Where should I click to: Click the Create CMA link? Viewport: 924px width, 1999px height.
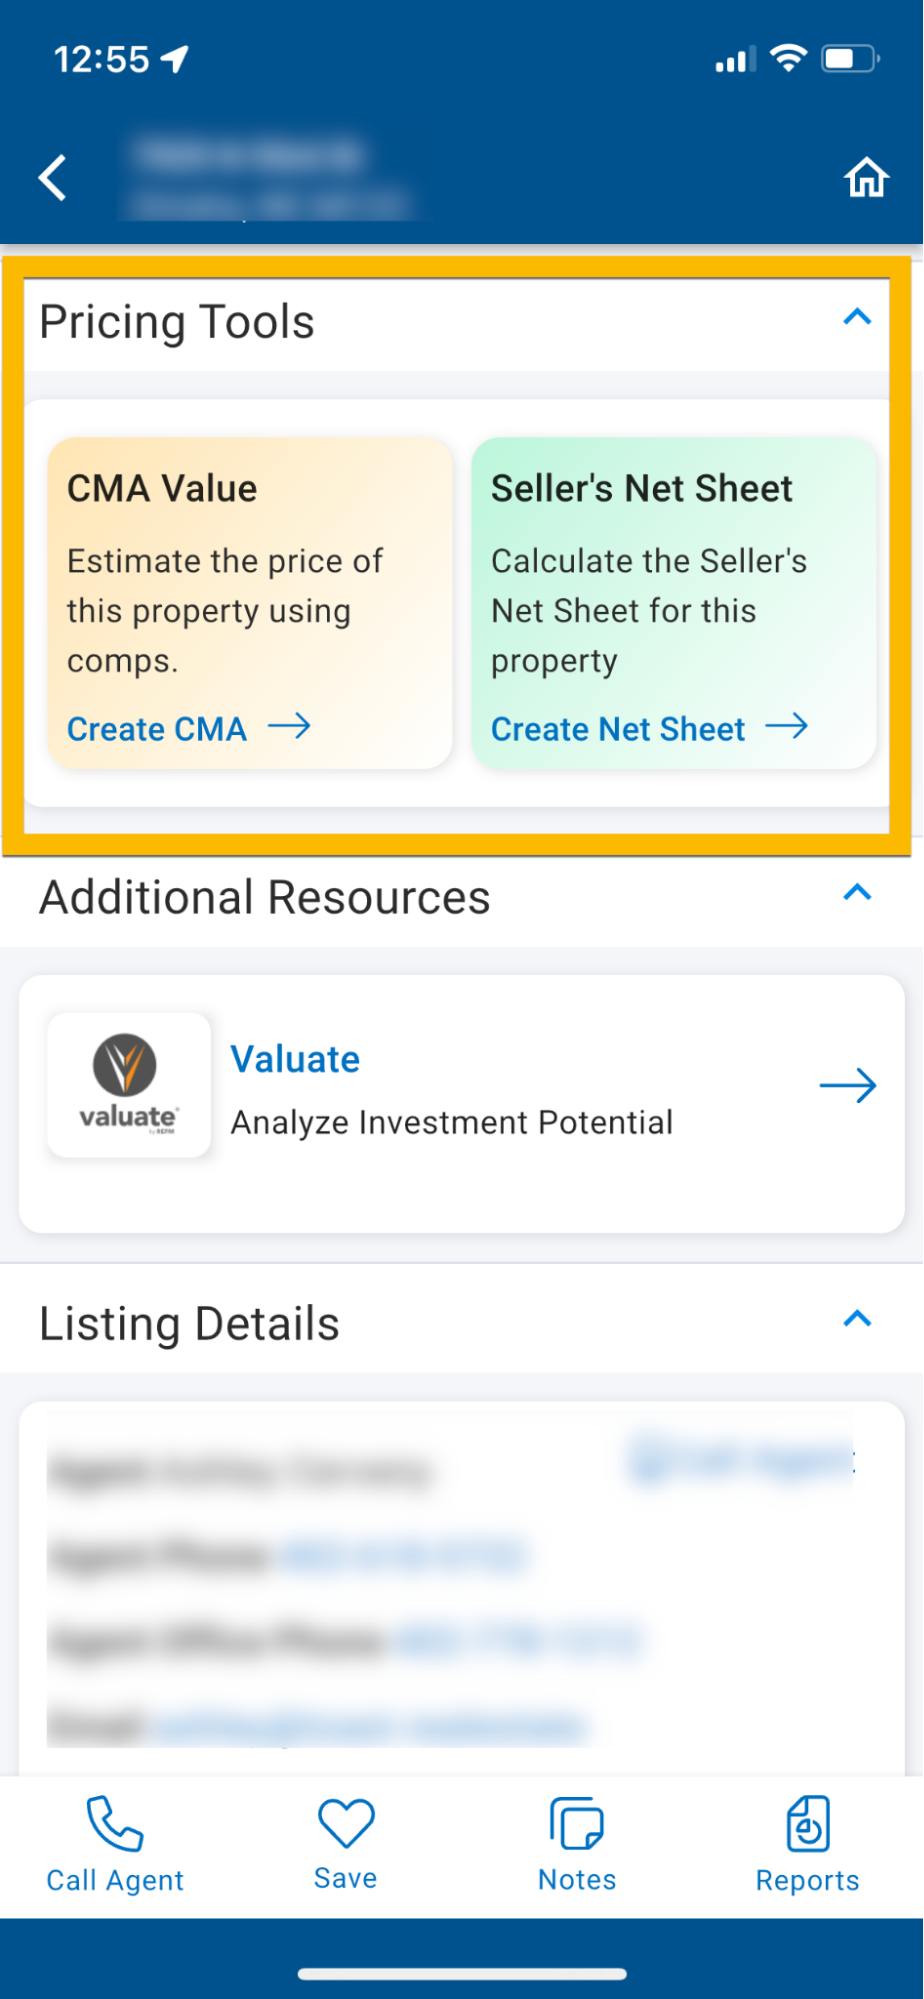tap(157, 729)
